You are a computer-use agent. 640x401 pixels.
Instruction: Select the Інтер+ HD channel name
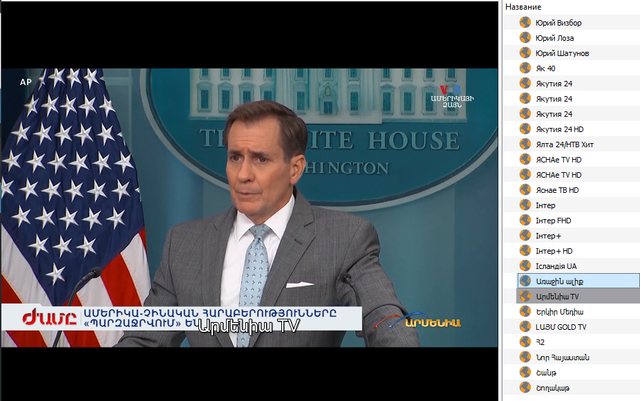(x=554, y=251)
